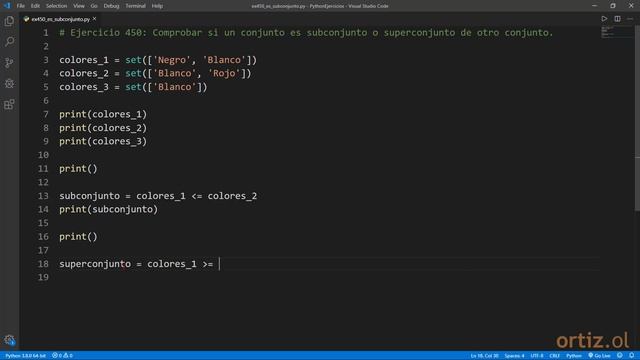
Task: Open the Search view in activity bar
Action: pos(9,42)
